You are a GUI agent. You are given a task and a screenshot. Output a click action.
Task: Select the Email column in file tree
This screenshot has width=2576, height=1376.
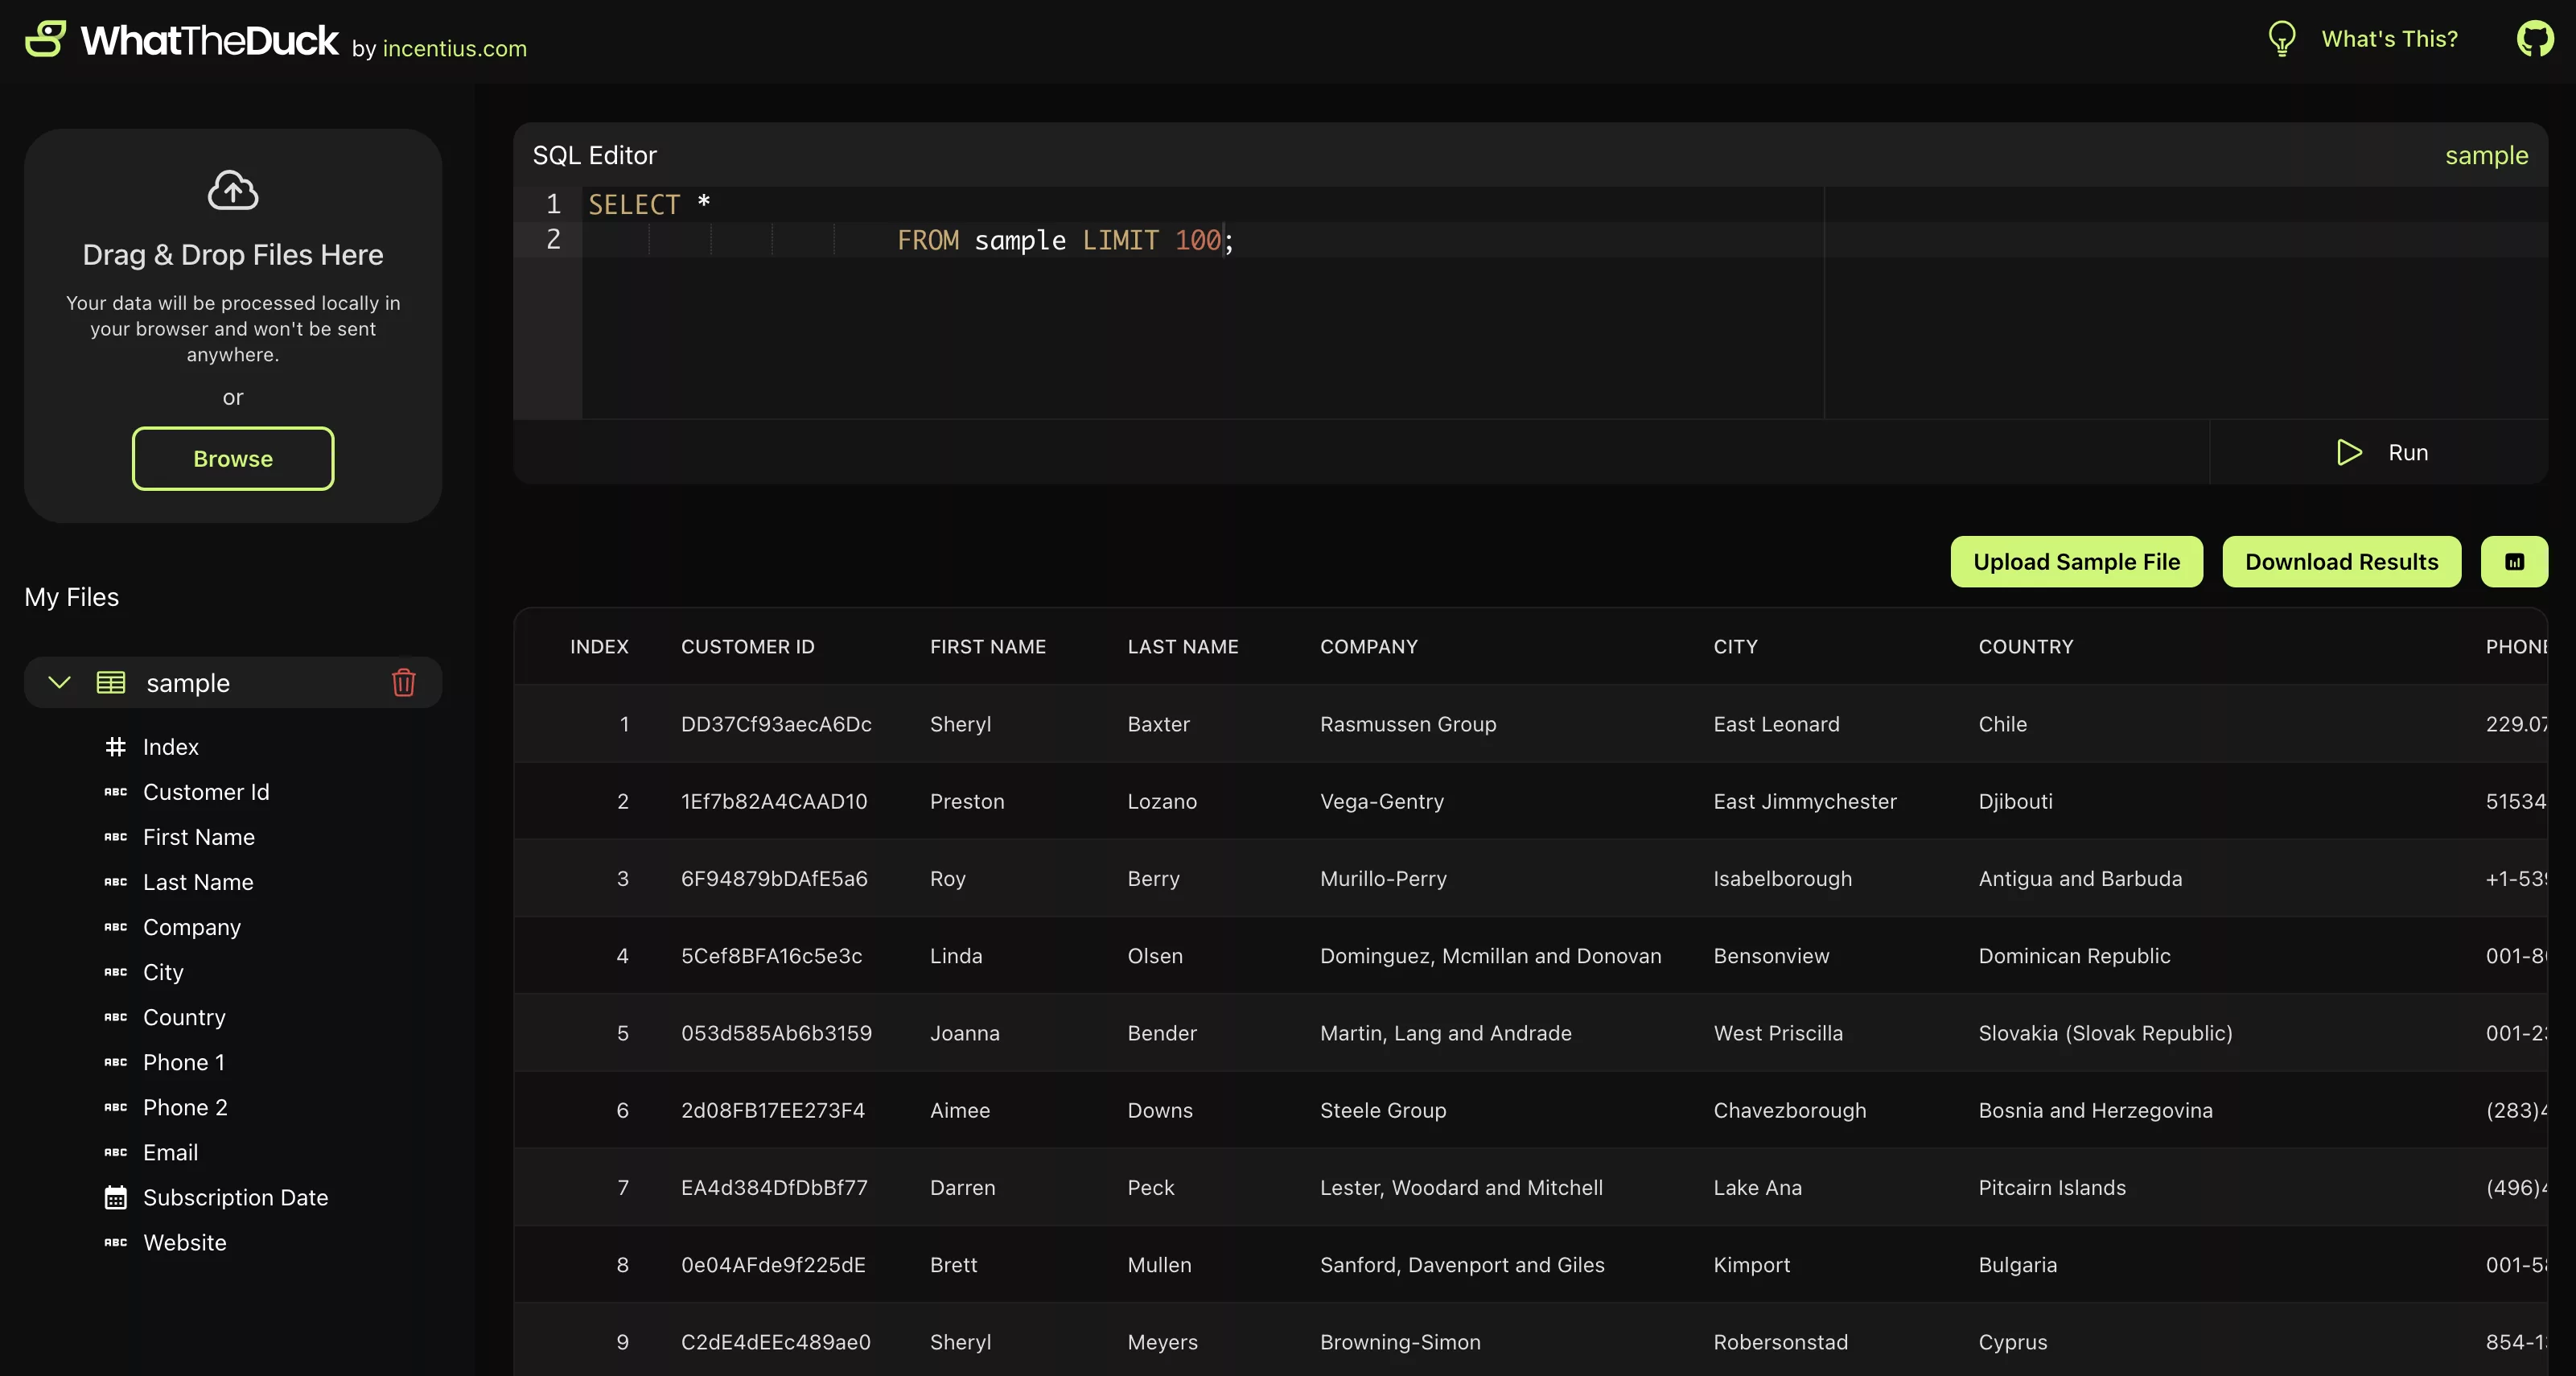point(171,1152)
